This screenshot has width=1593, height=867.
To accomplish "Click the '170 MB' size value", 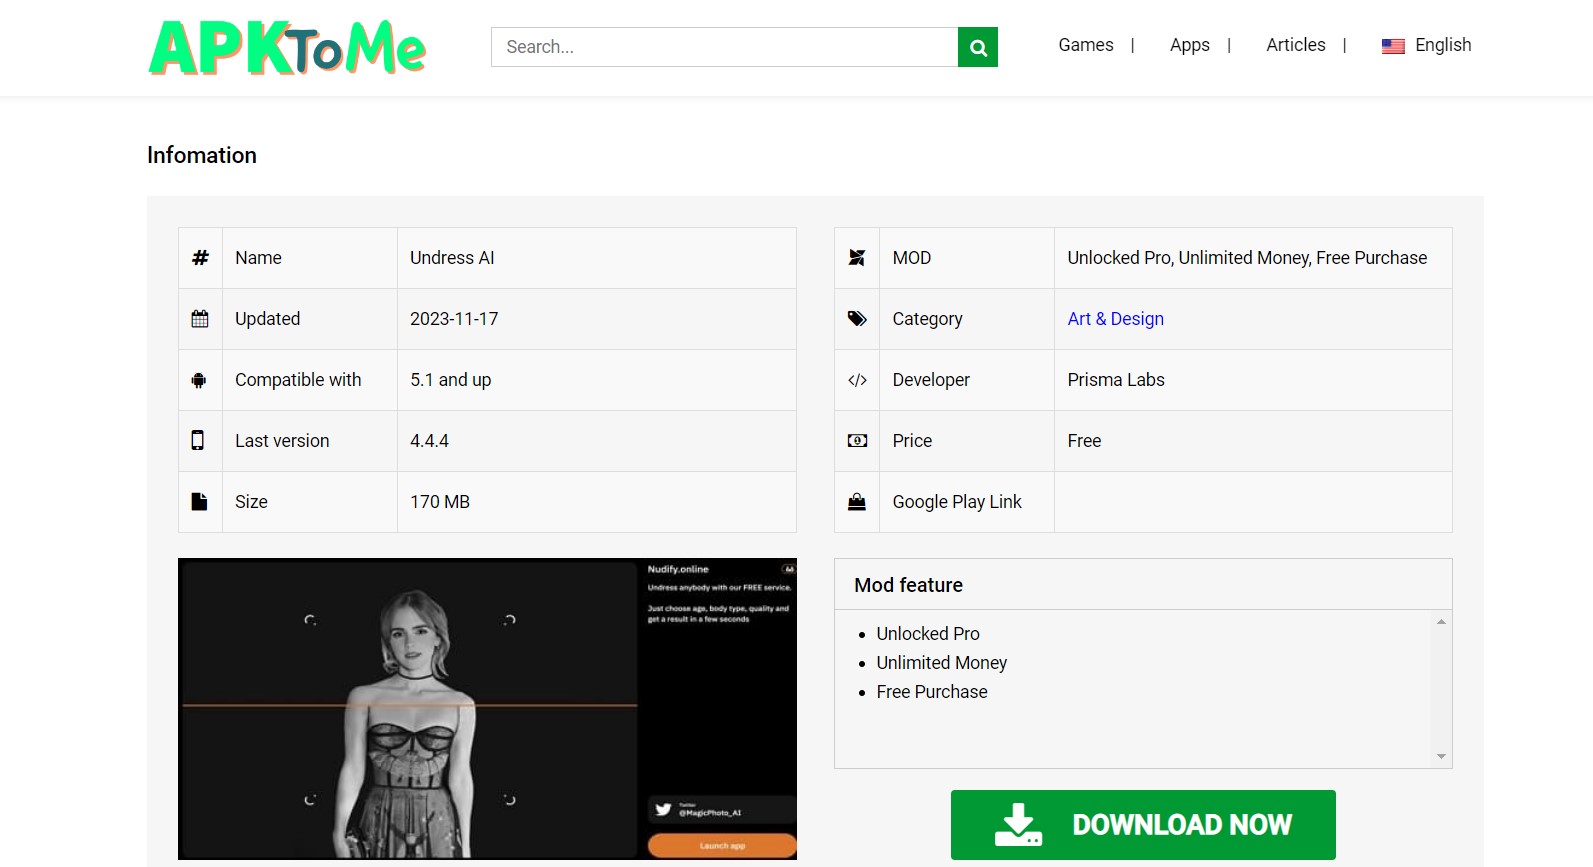I will pyautogui.click(x=440, y=502).
